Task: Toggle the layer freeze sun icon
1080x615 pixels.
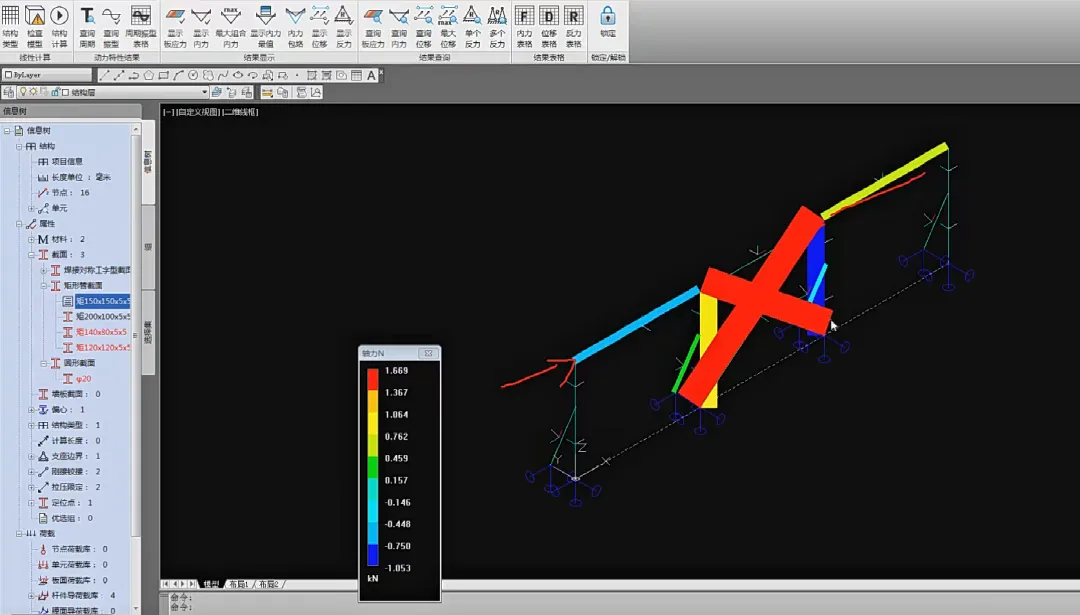Action: coord(32,92)
